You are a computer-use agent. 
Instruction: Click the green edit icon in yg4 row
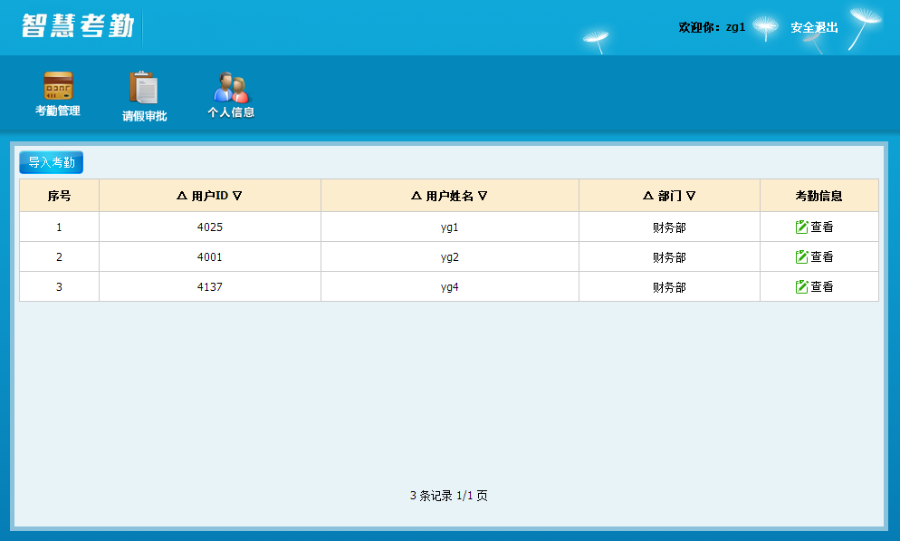(802, 287)
